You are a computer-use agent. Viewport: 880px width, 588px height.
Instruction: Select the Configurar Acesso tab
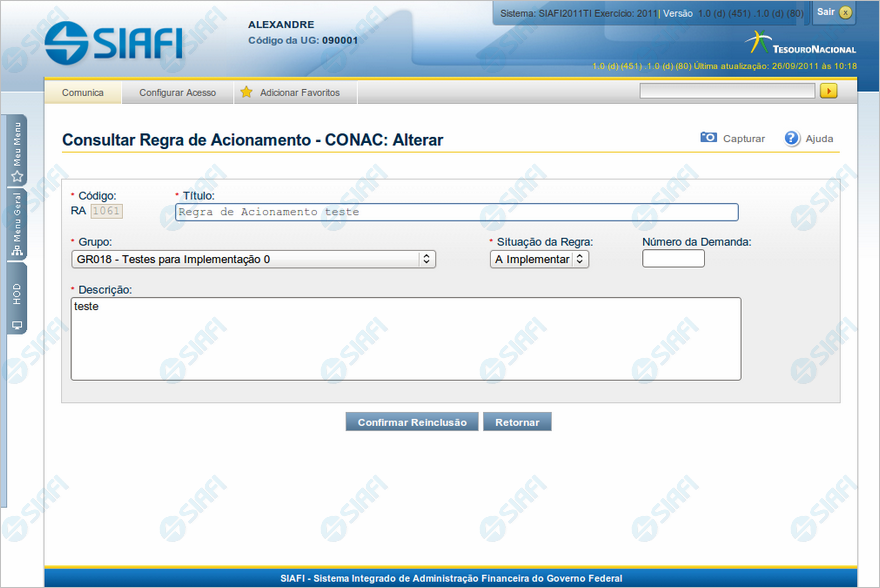[x=177, y=93]
